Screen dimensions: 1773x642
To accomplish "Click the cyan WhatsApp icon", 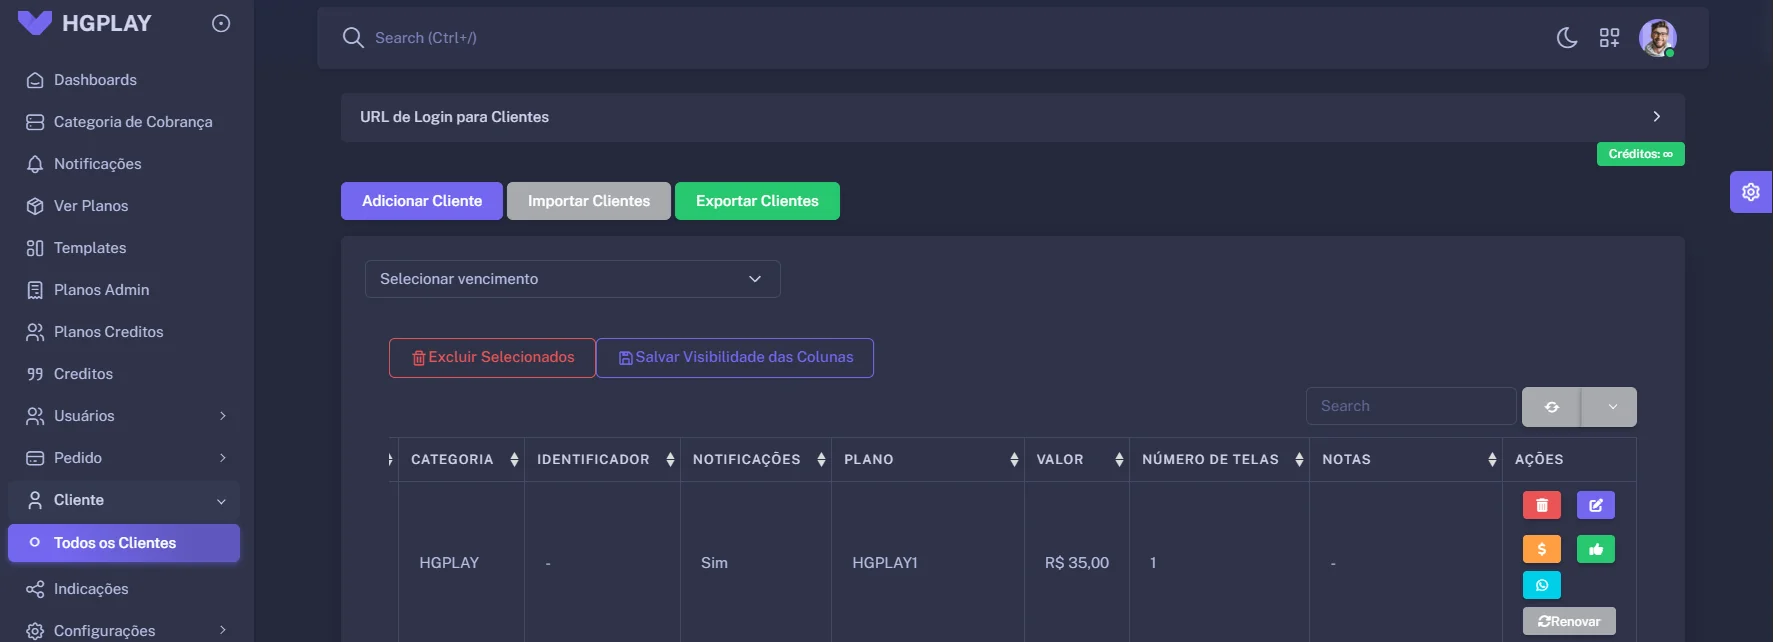I will tap(1541, 585).
